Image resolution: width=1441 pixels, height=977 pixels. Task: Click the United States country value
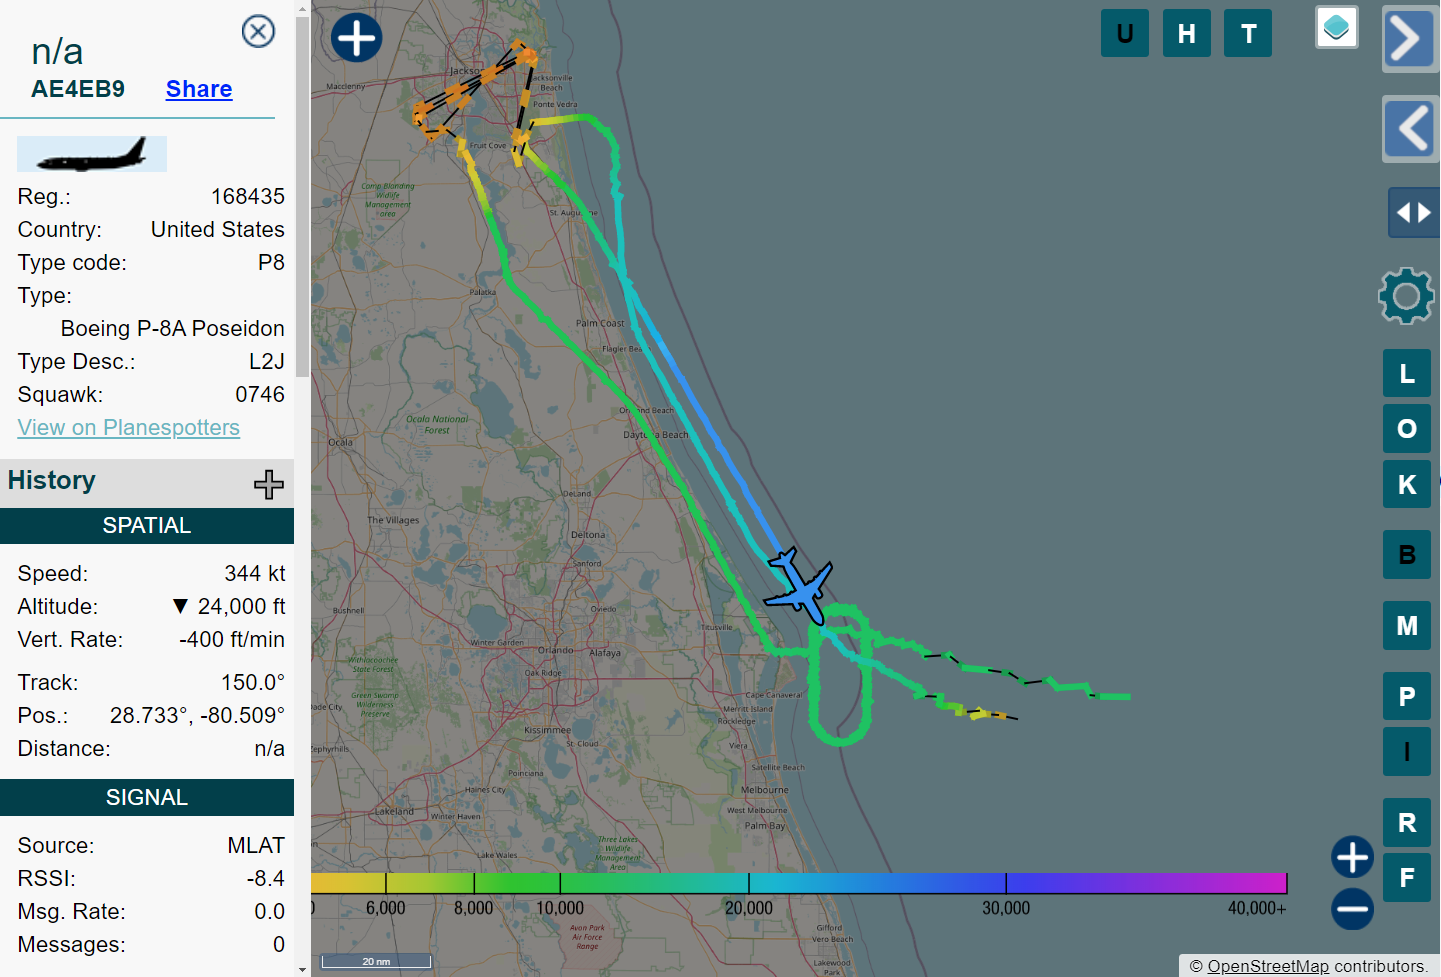pyautogui.click(x=218, y=230)
